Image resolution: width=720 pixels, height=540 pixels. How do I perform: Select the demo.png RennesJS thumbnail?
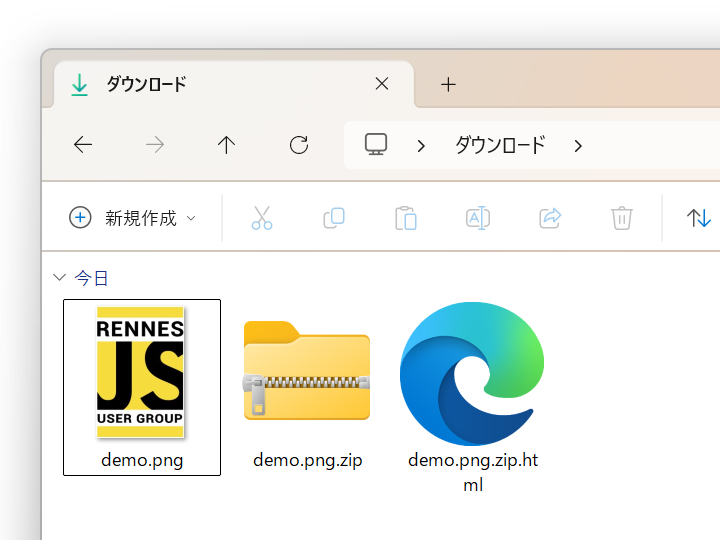[140, 372]
